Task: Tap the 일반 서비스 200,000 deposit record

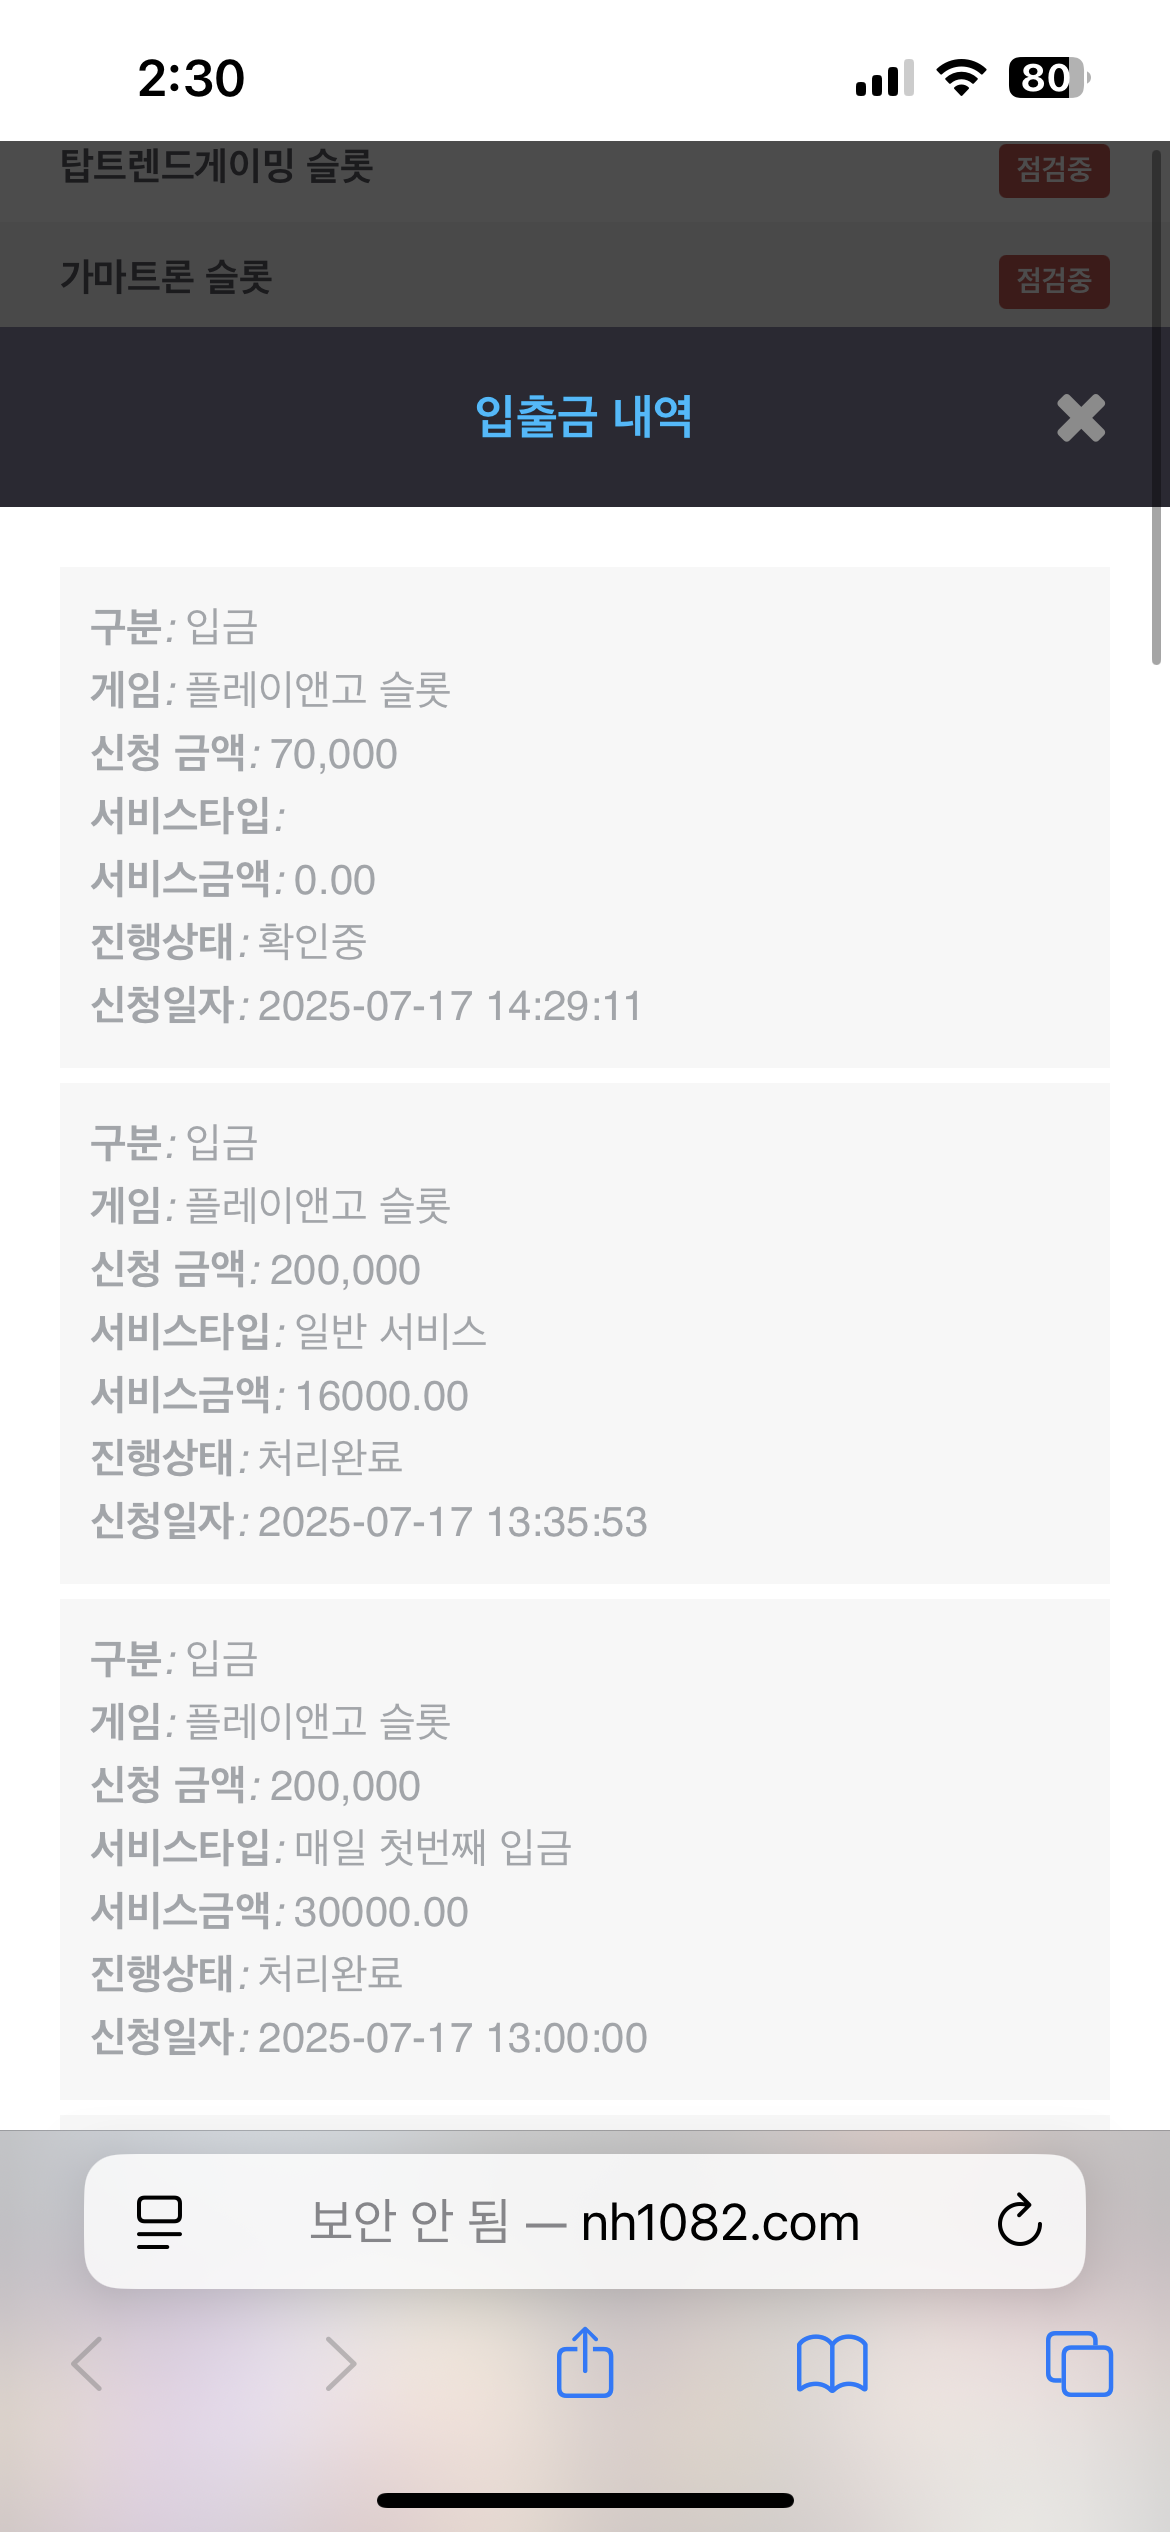Action: coord(585,1332)
